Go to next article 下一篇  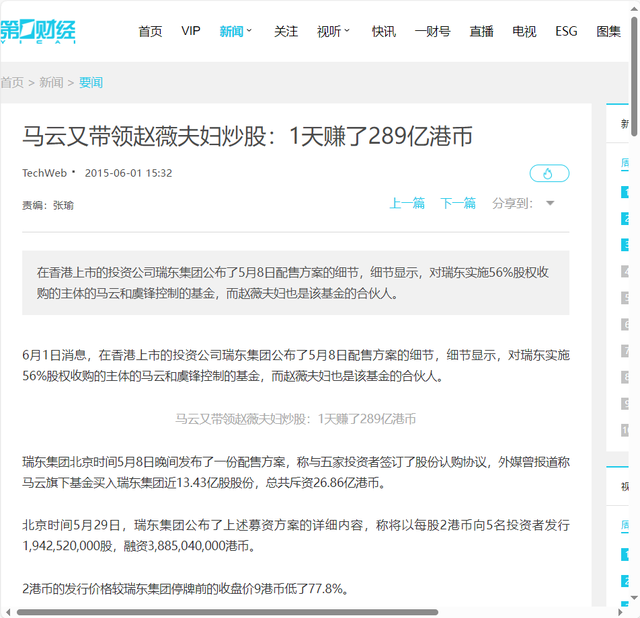pos(458,203)
